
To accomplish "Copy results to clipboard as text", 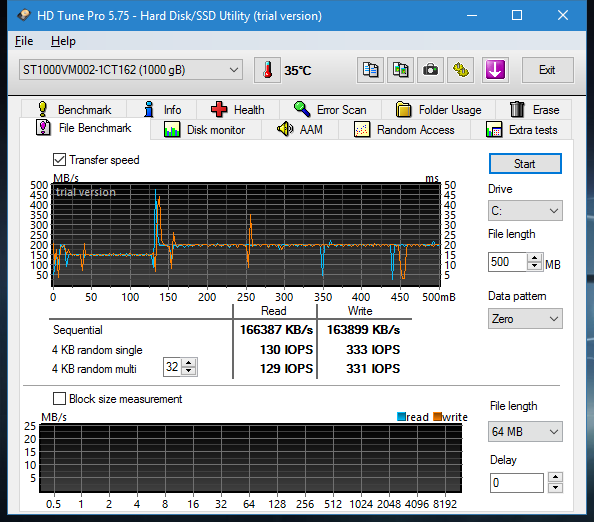I will pos(370,70).
